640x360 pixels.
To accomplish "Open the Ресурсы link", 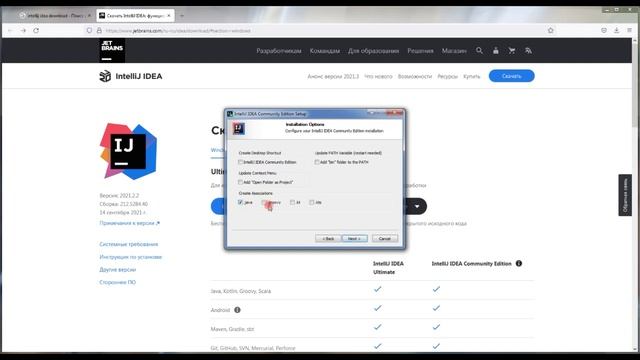I will click(447, 76).
